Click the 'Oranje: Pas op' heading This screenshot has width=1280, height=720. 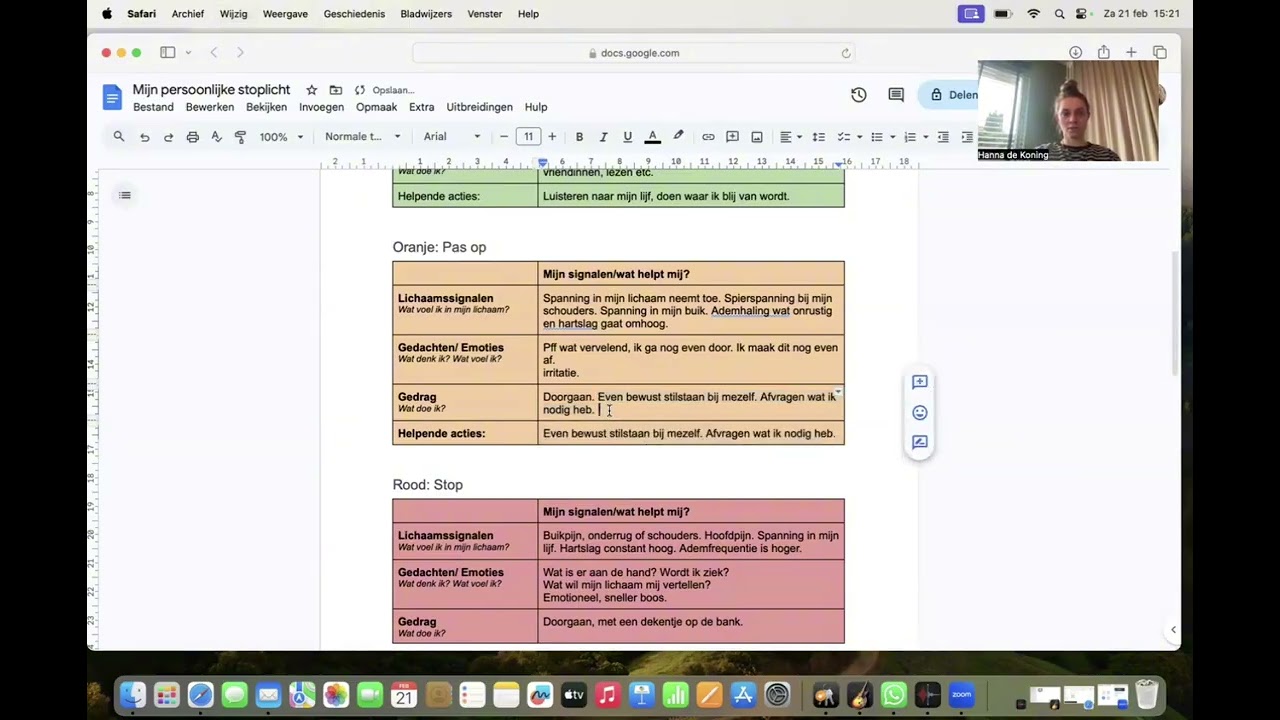pos(439,247)
